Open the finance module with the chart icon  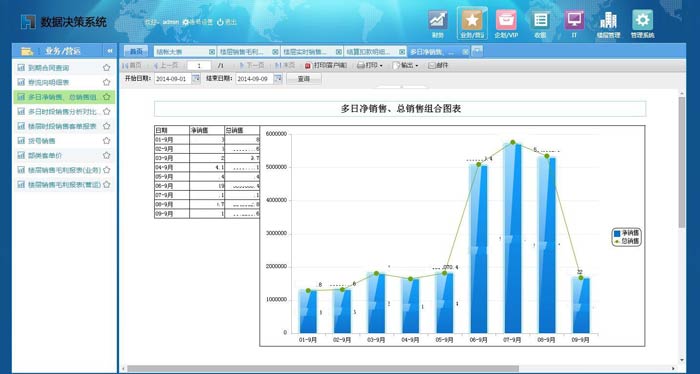(x=438, y=21)
